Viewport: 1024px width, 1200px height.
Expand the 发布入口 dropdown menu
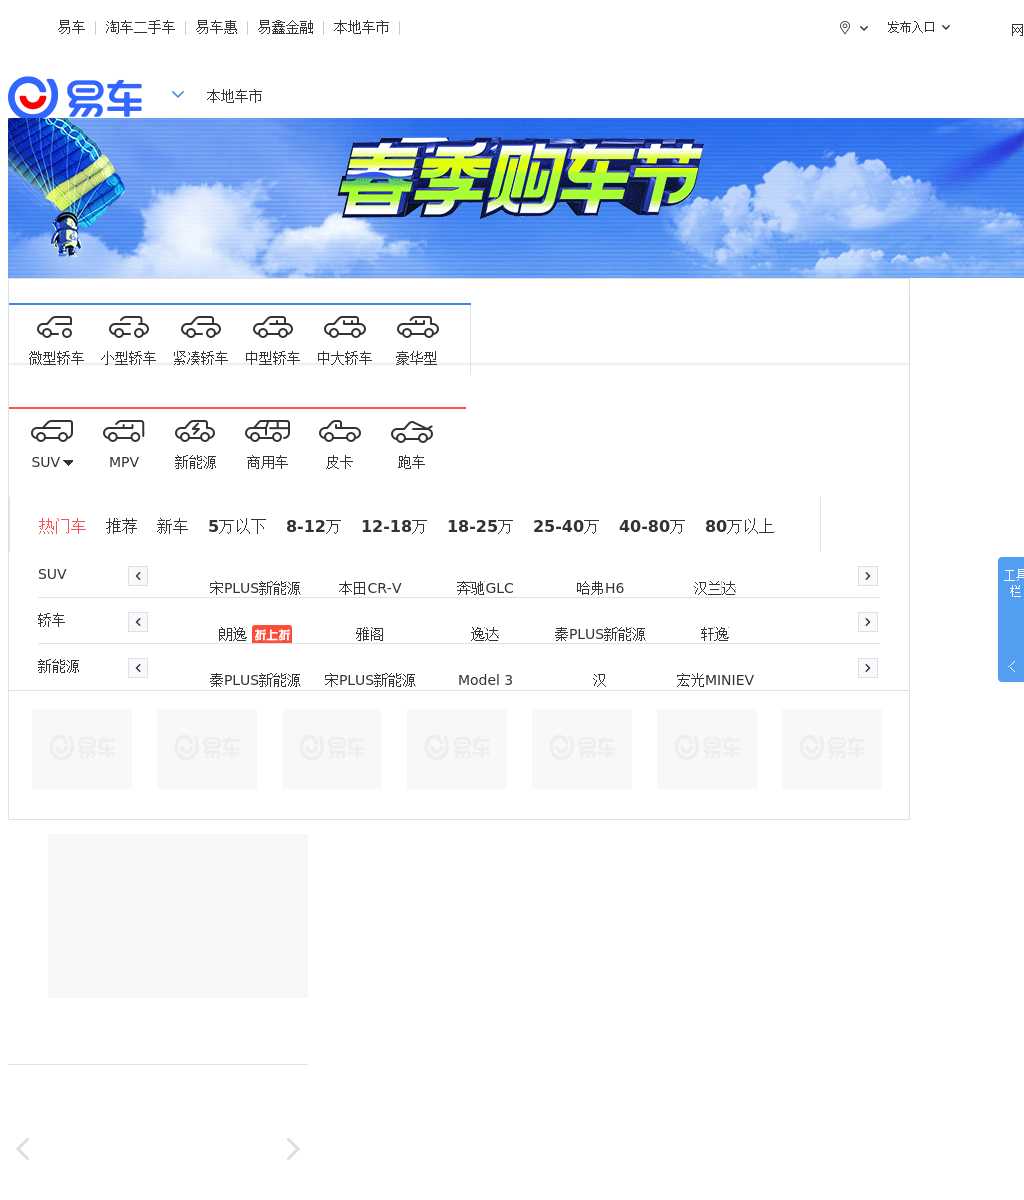click(x=918, y=28)
